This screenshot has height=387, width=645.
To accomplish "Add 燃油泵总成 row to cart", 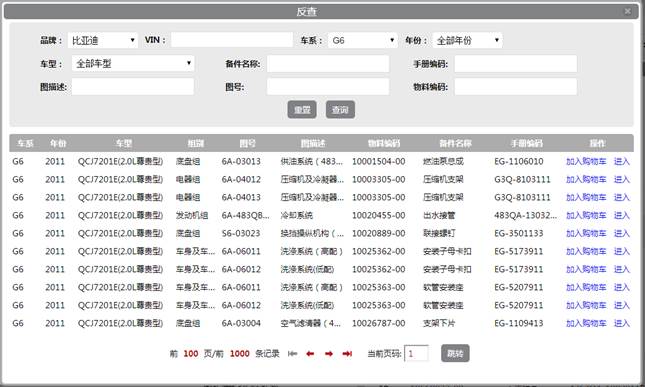I will point(586,162).
